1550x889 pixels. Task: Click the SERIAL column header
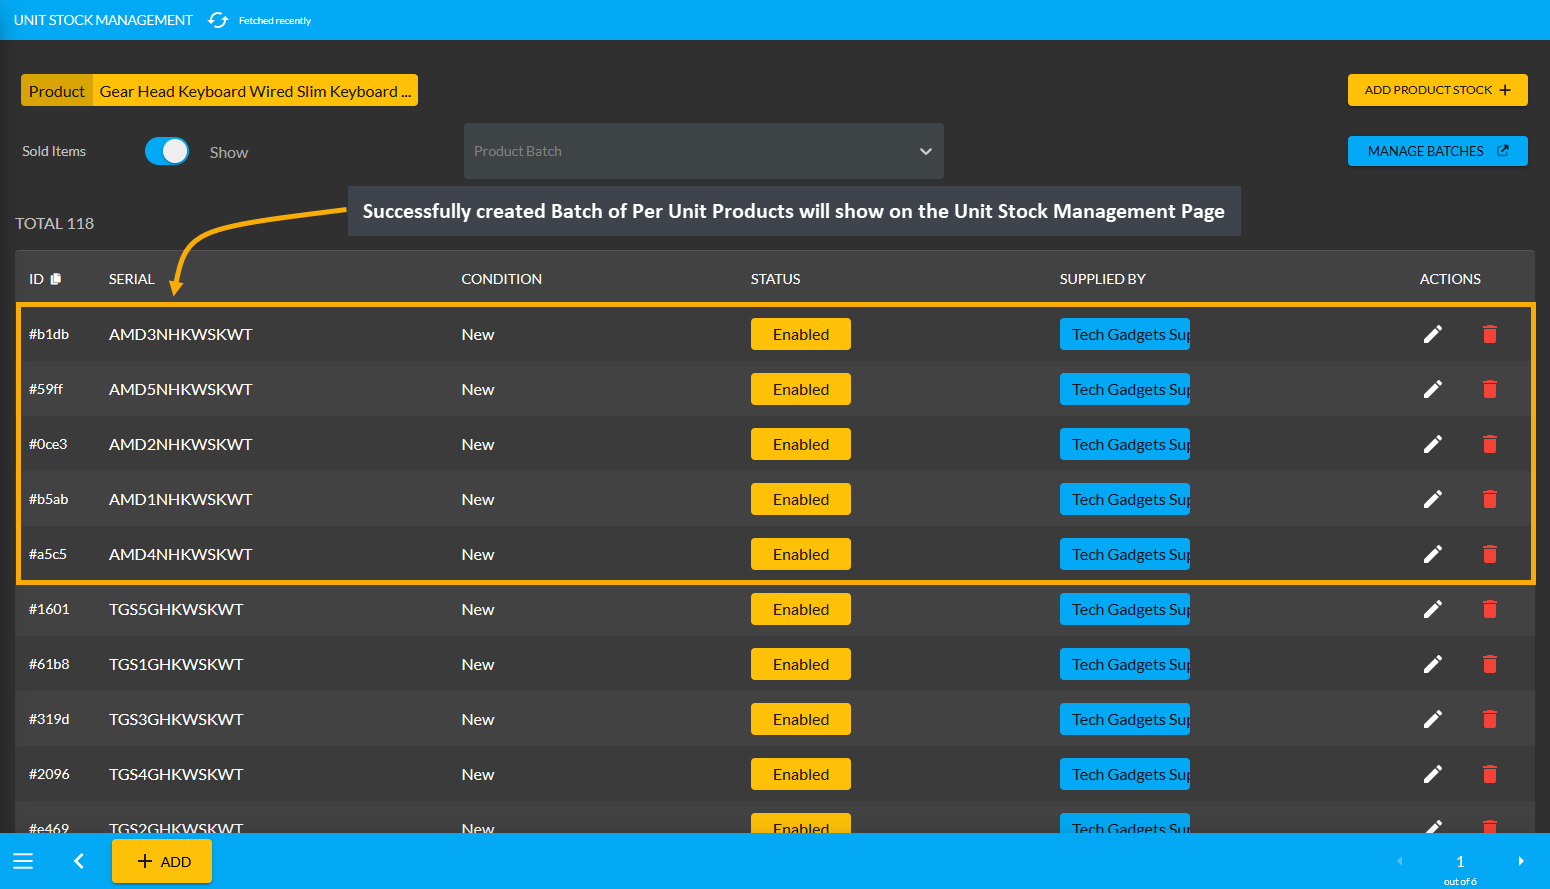(x=132, y=279)
